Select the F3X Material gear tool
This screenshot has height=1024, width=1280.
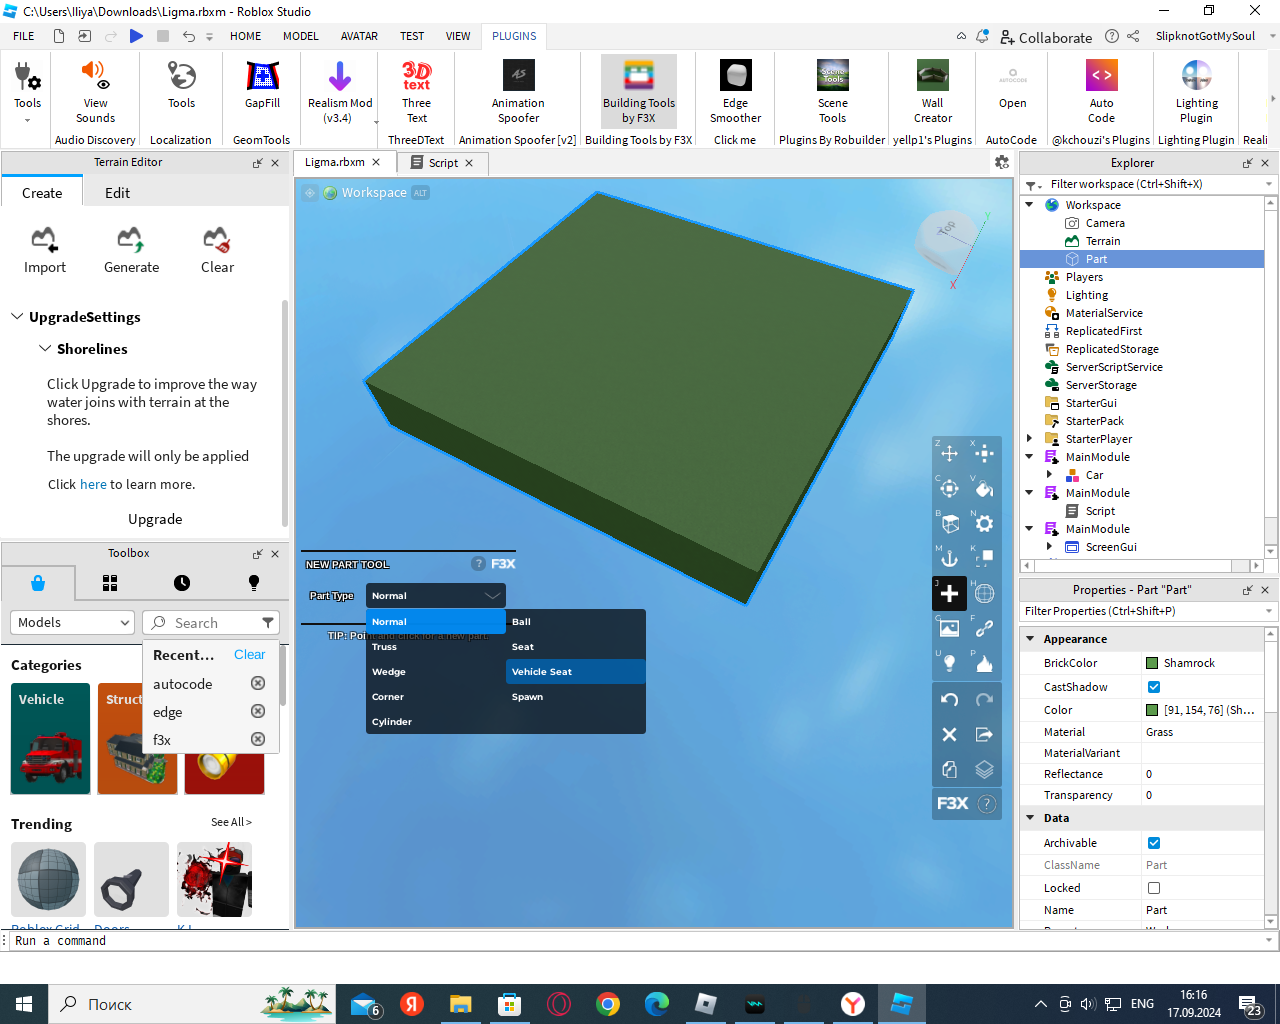pyautogui.click(x=984, y=523)
